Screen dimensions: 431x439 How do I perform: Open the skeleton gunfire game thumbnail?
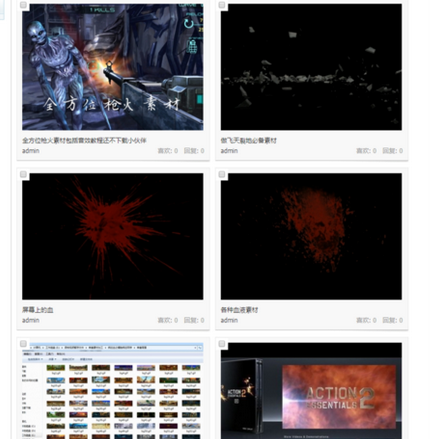113,67
